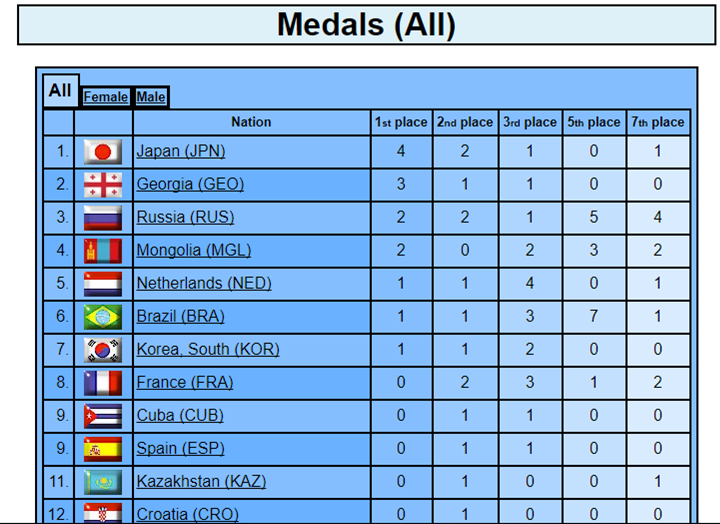This screenshot has height=524, width=720.
Task: Click the Russia flag icon
Action: coord(103,218)
